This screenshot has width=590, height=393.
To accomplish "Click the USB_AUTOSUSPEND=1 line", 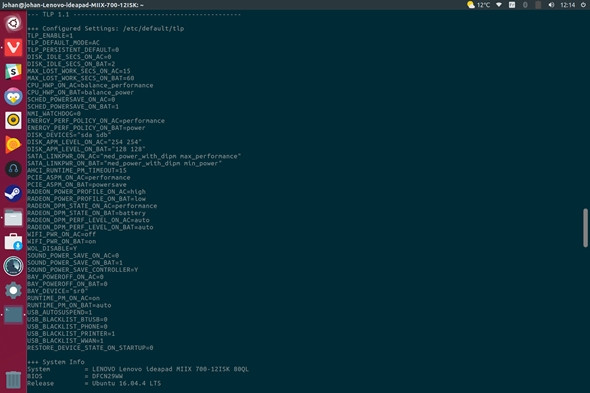I will (59, 312).
